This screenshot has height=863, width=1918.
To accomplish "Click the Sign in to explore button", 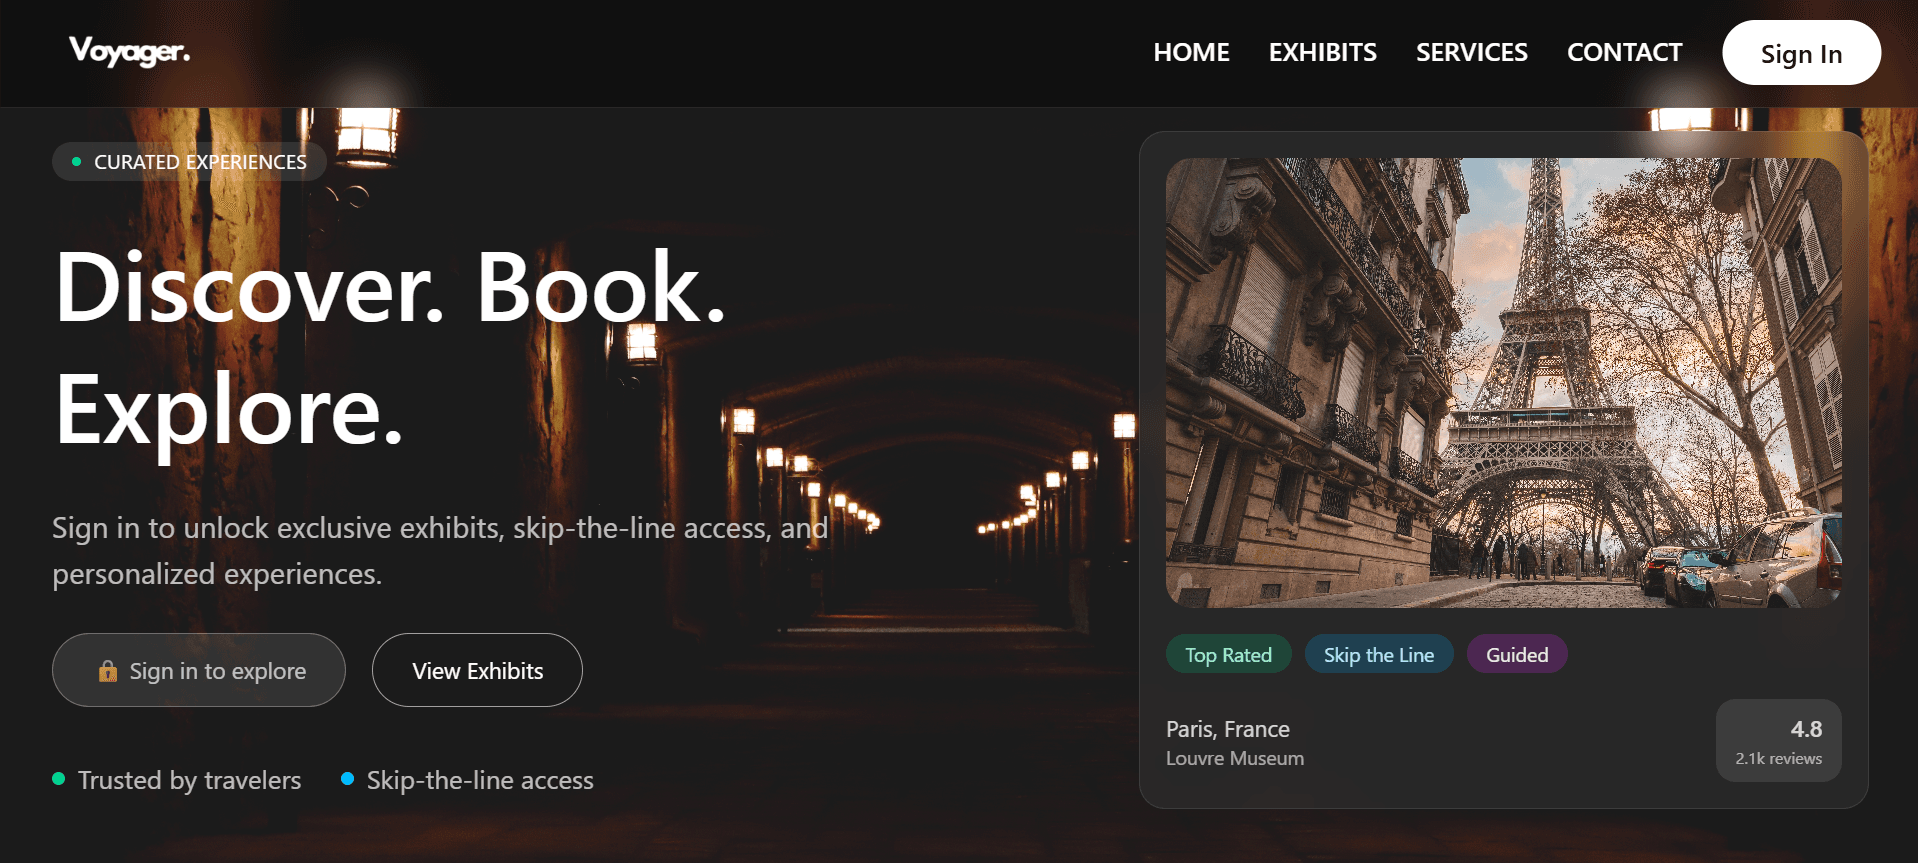I will click(199, 670).
